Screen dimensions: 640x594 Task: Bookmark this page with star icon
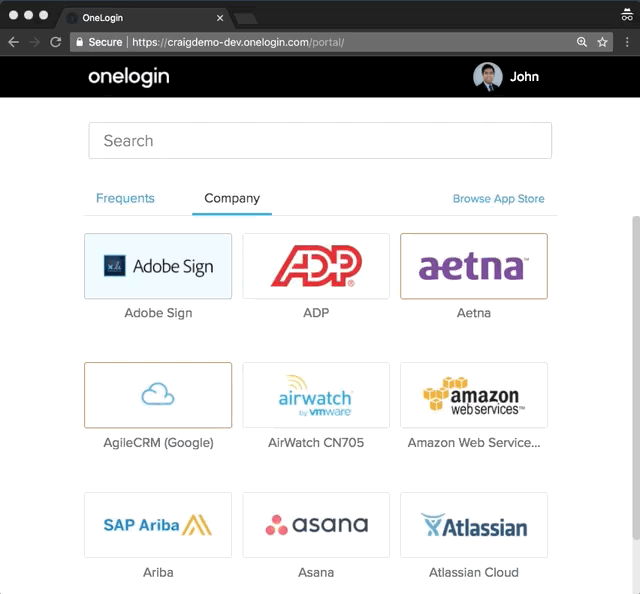(602, 42)
